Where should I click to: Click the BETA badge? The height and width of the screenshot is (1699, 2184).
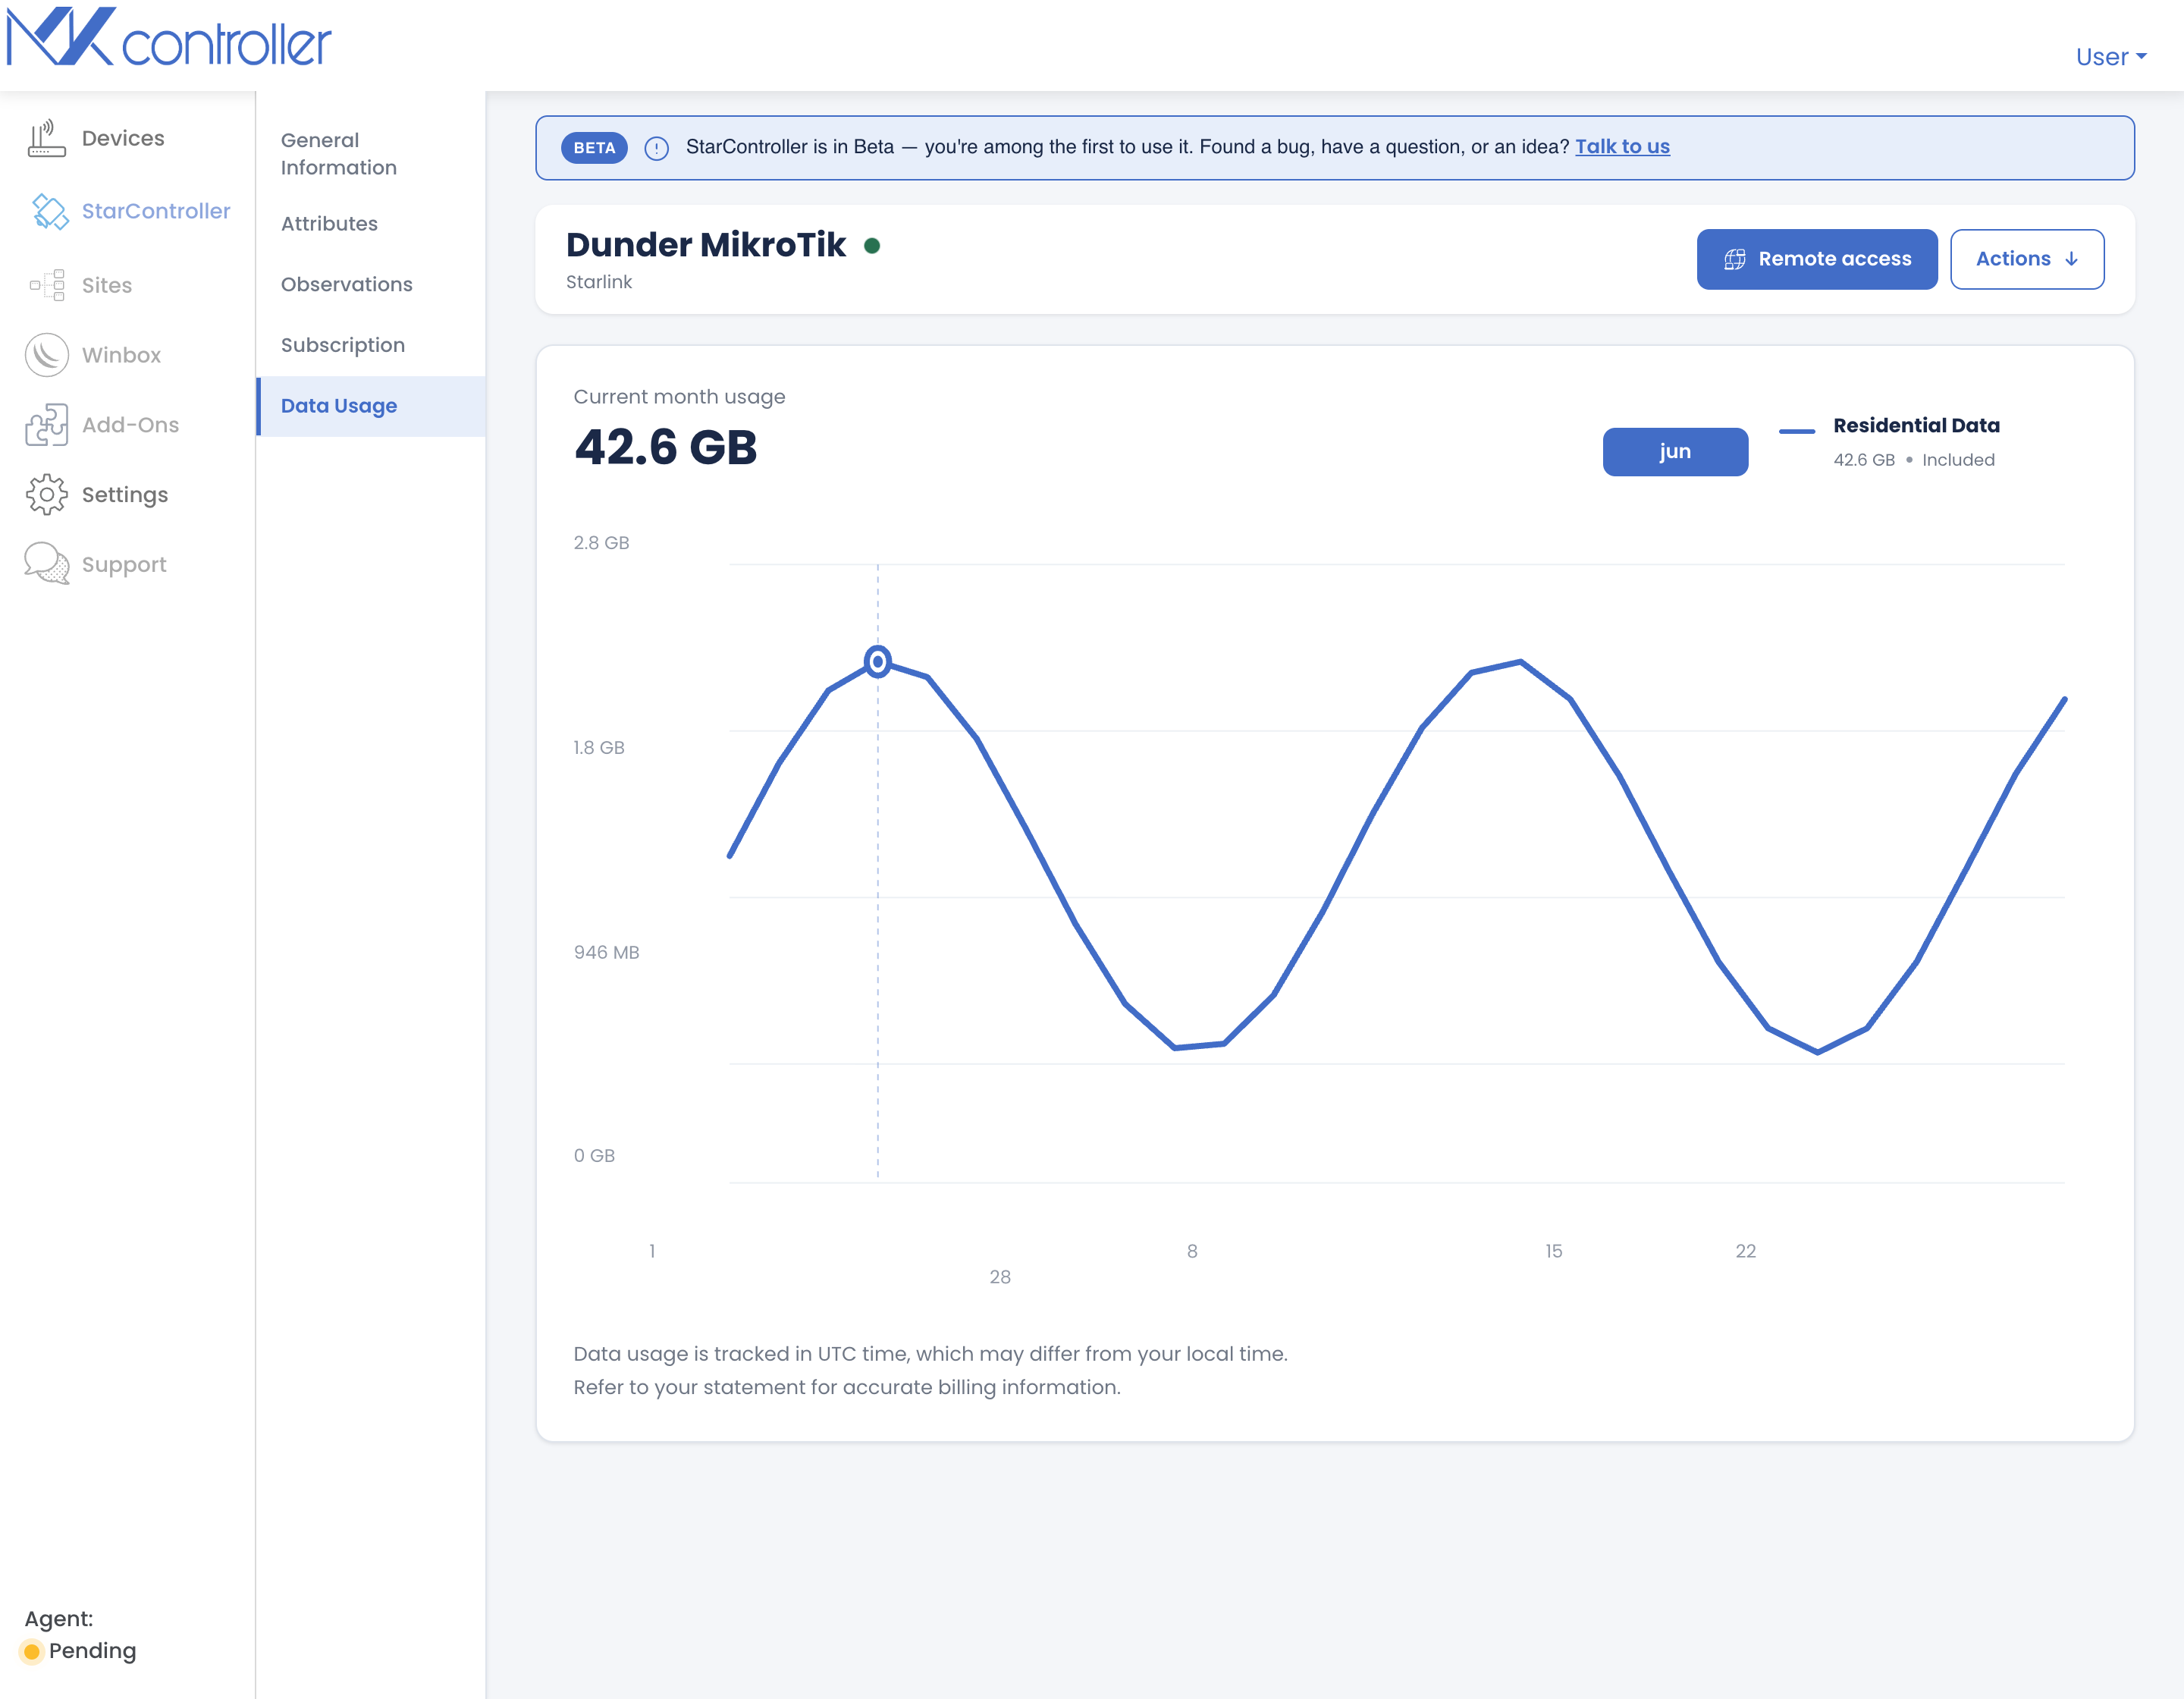coord(594,148)
